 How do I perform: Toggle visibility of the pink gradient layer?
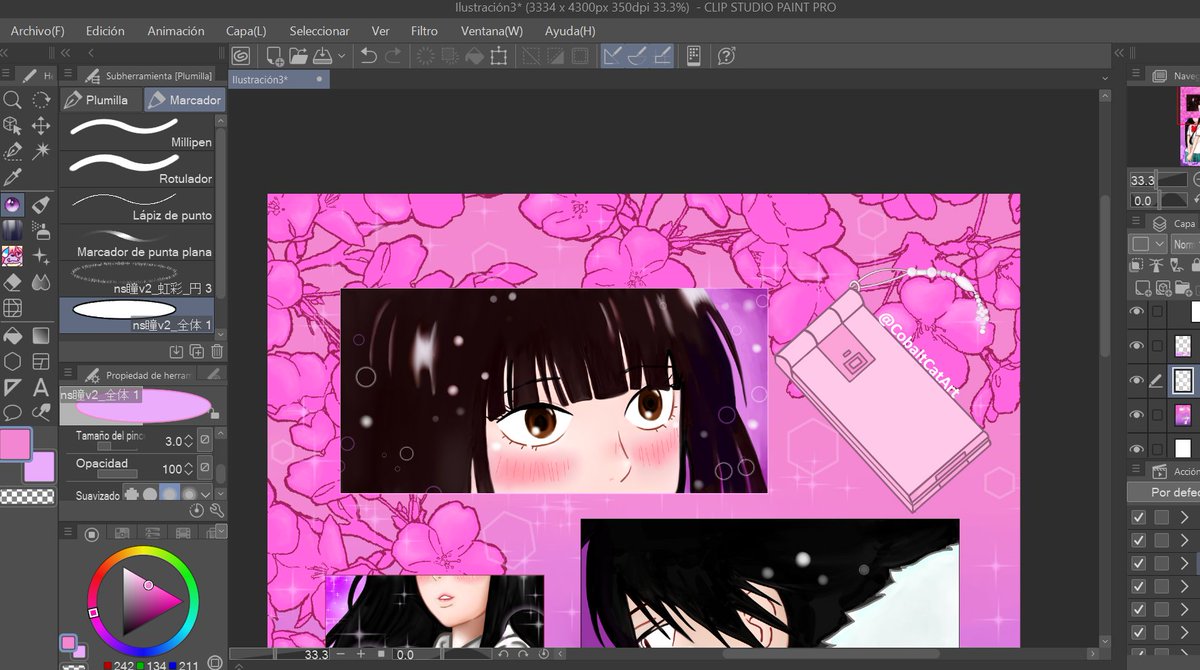click(x=1135, y=414)
